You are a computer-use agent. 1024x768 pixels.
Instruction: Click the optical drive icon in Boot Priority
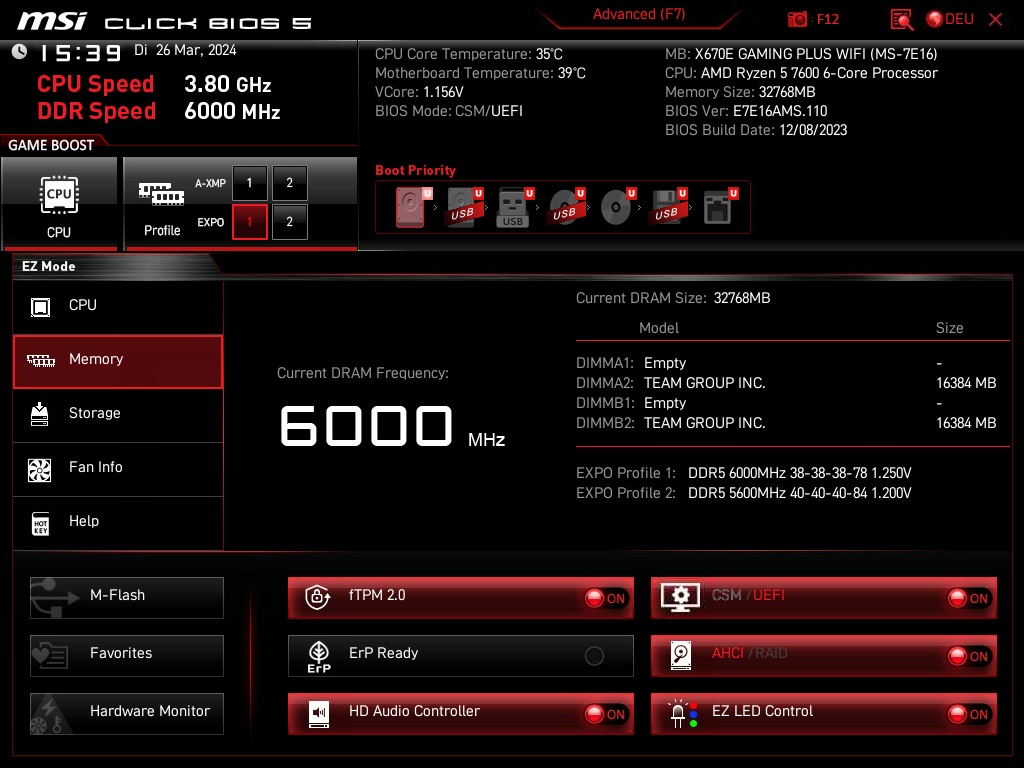click(614, 207)
